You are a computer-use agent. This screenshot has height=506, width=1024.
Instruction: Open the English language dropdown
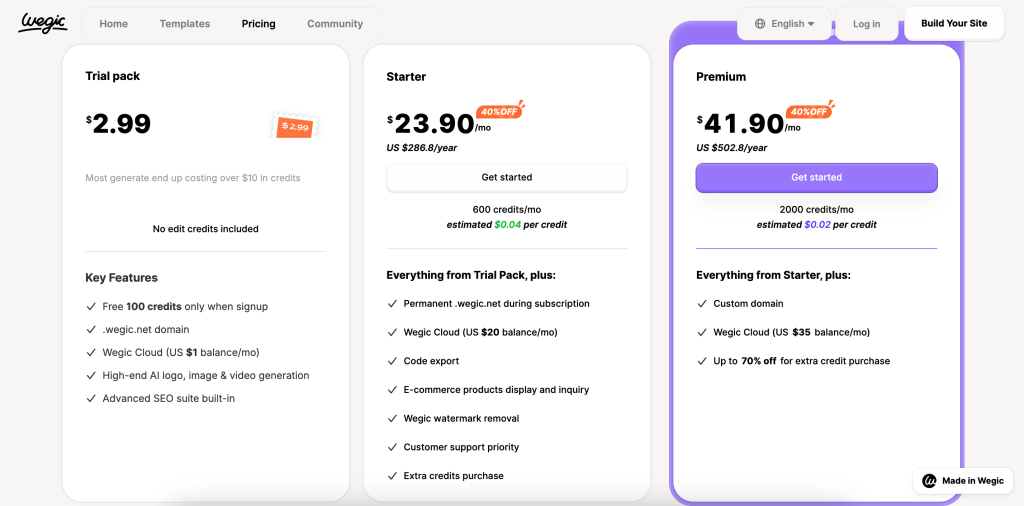pos(784,24)
